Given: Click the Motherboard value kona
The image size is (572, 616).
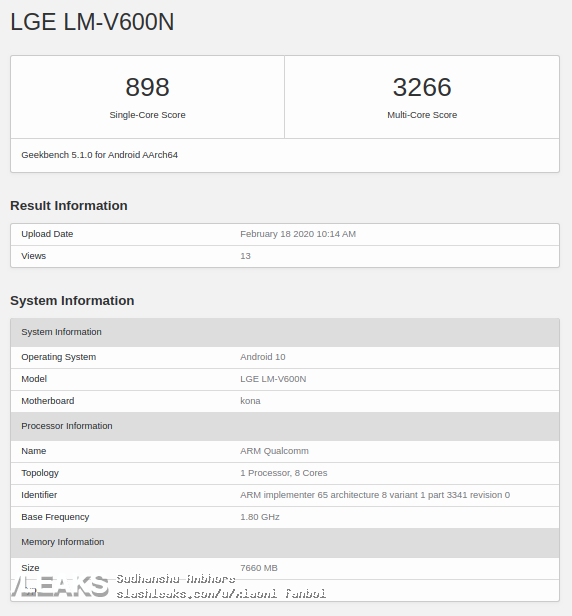Looking at the screenshot, I should tap(250, 401).
